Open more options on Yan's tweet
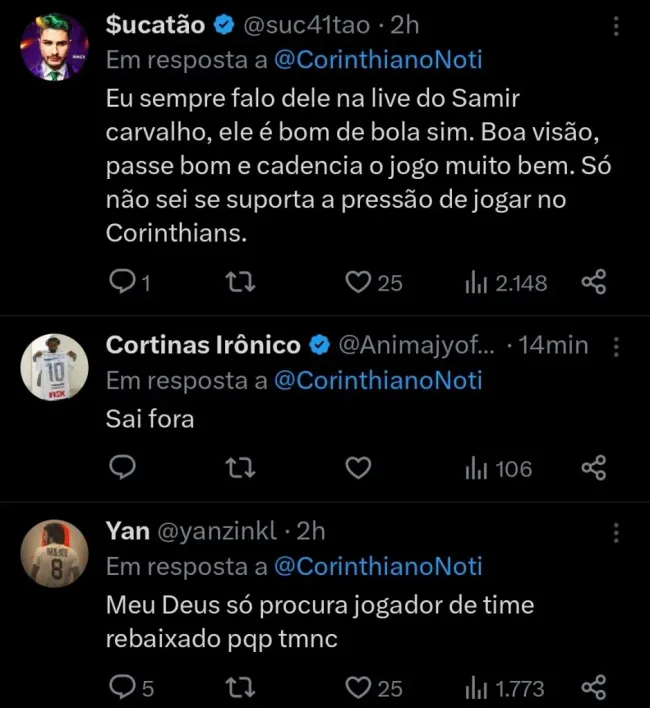Screen dimensions: 650x708 [x=616, y=531]
